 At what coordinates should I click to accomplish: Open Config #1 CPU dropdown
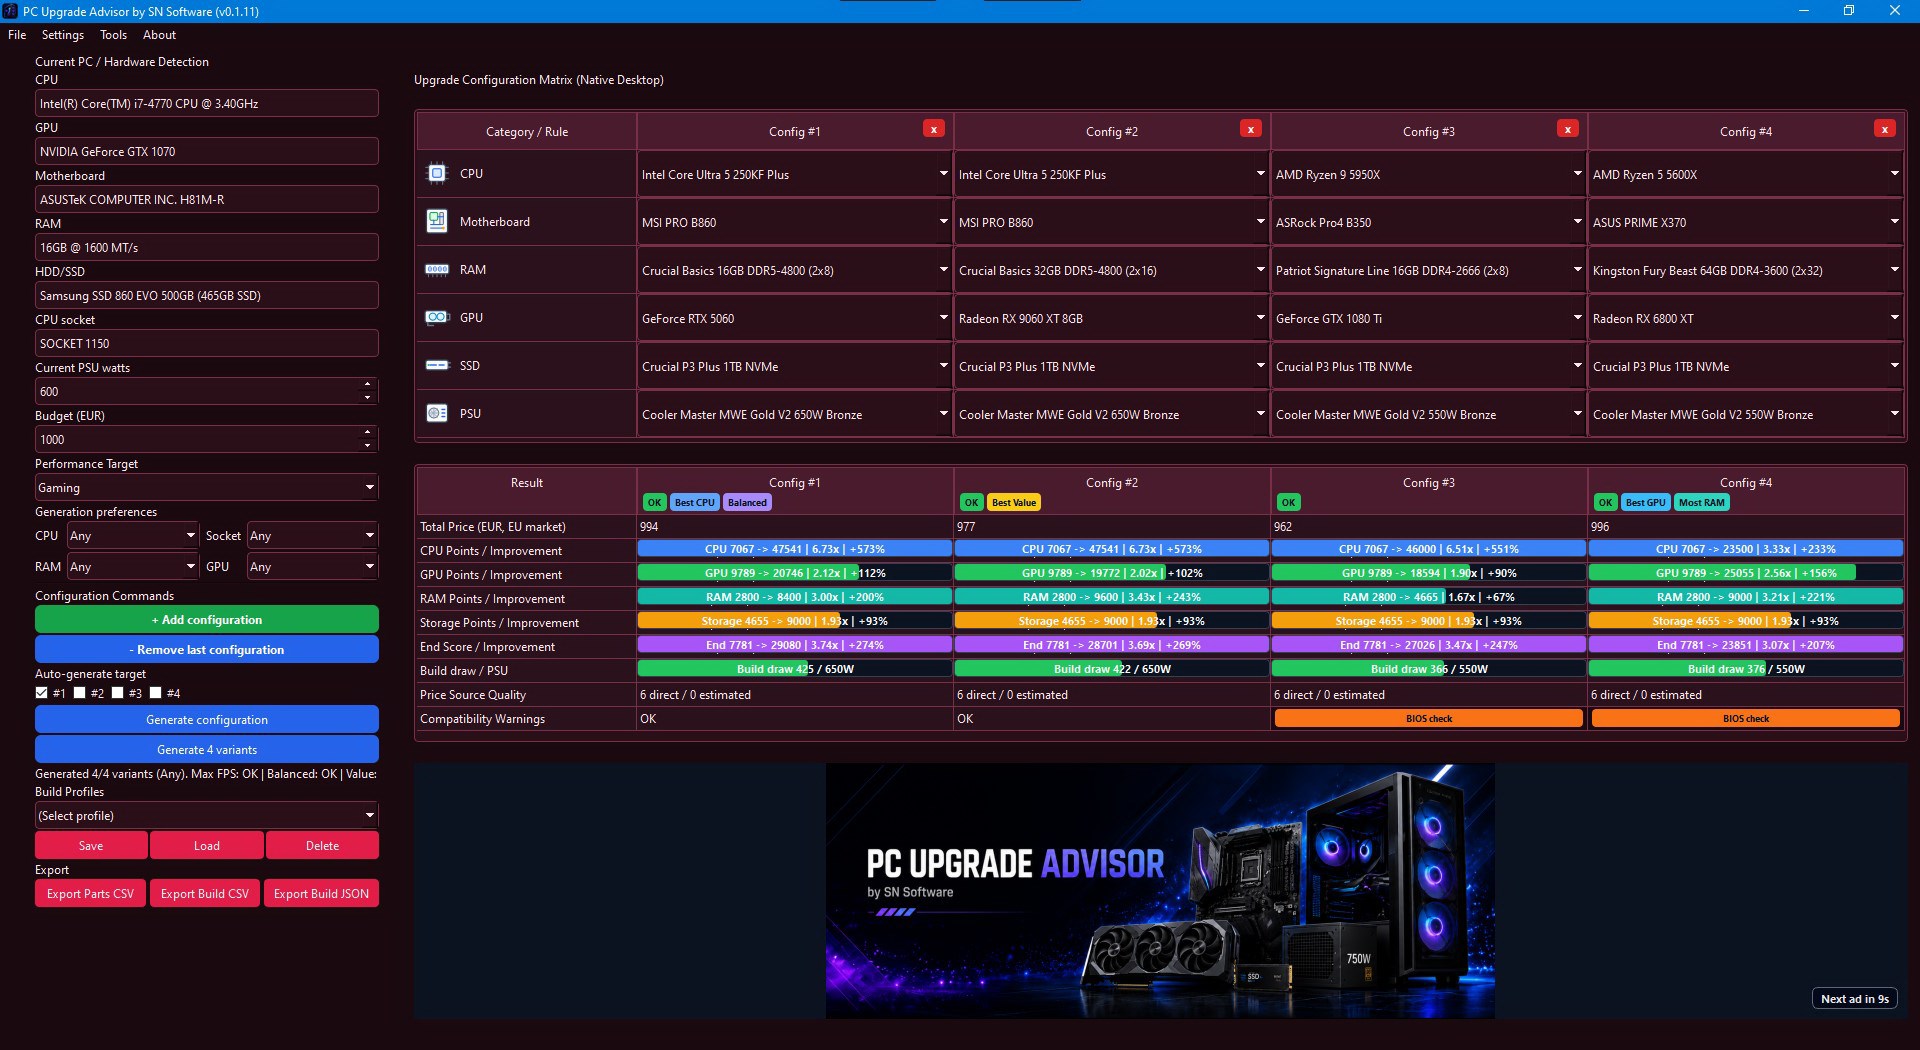pyautogui.click(x=794, y=174)
